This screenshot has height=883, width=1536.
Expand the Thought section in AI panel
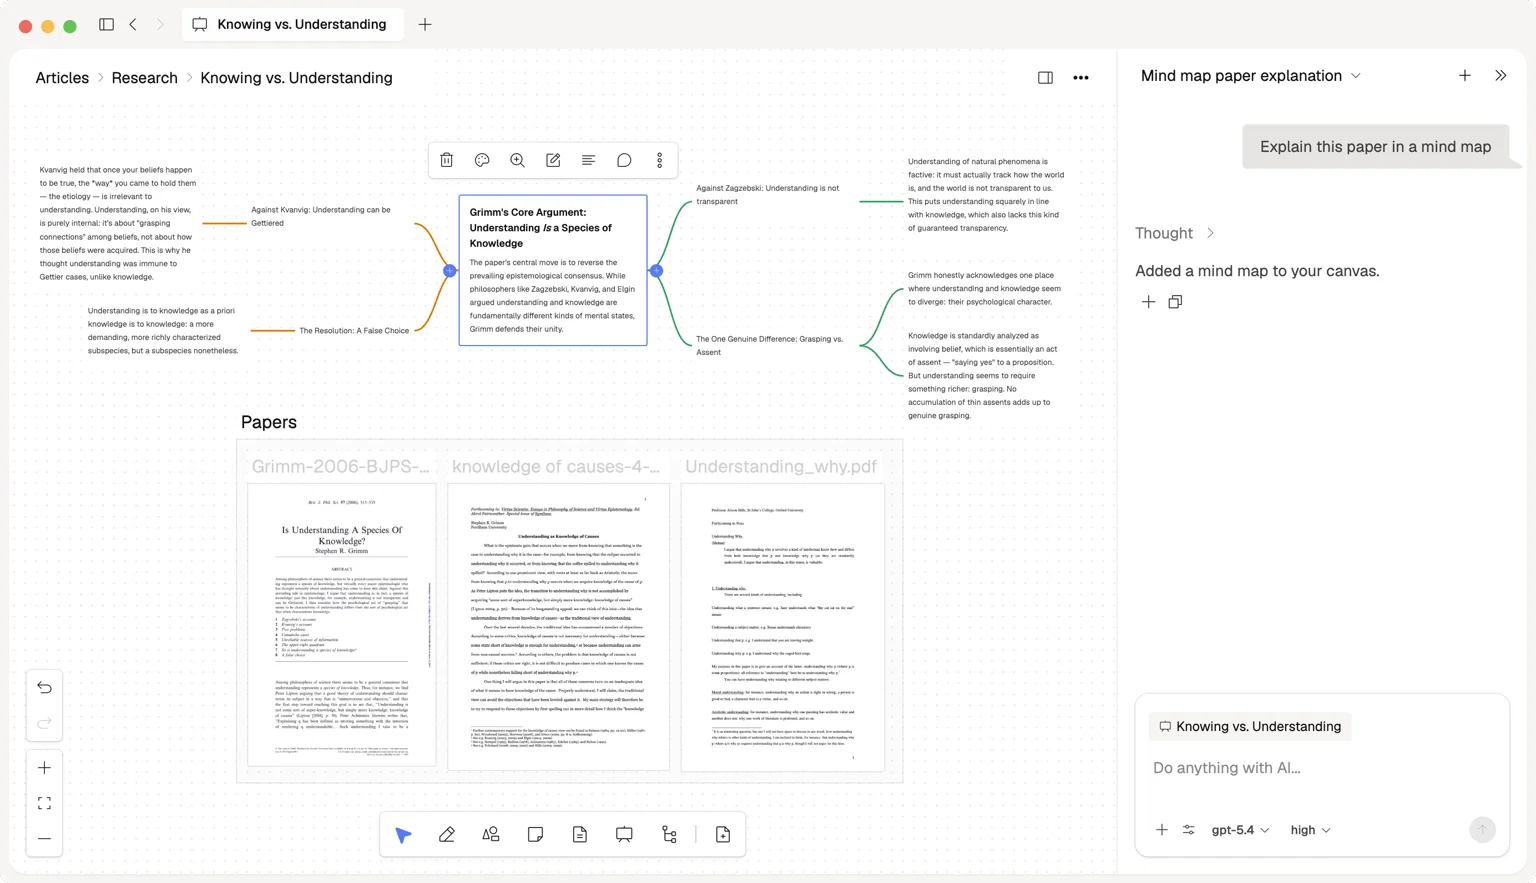(1209, 233)
